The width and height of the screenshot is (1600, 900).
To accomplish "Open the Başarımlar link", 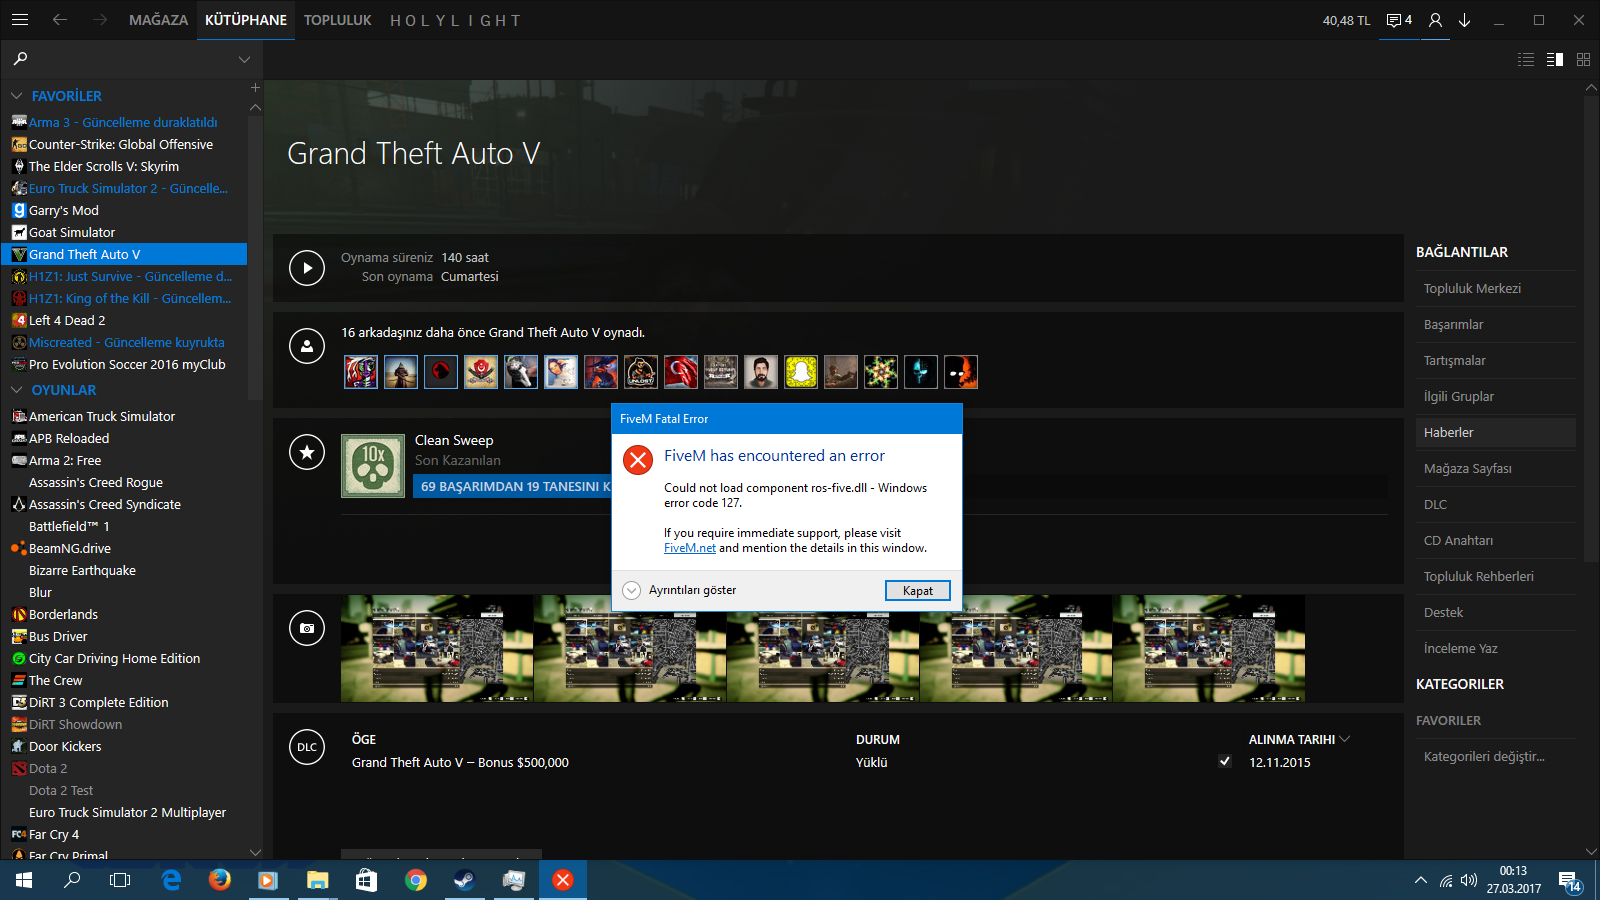I will (x=1453, y=324).
